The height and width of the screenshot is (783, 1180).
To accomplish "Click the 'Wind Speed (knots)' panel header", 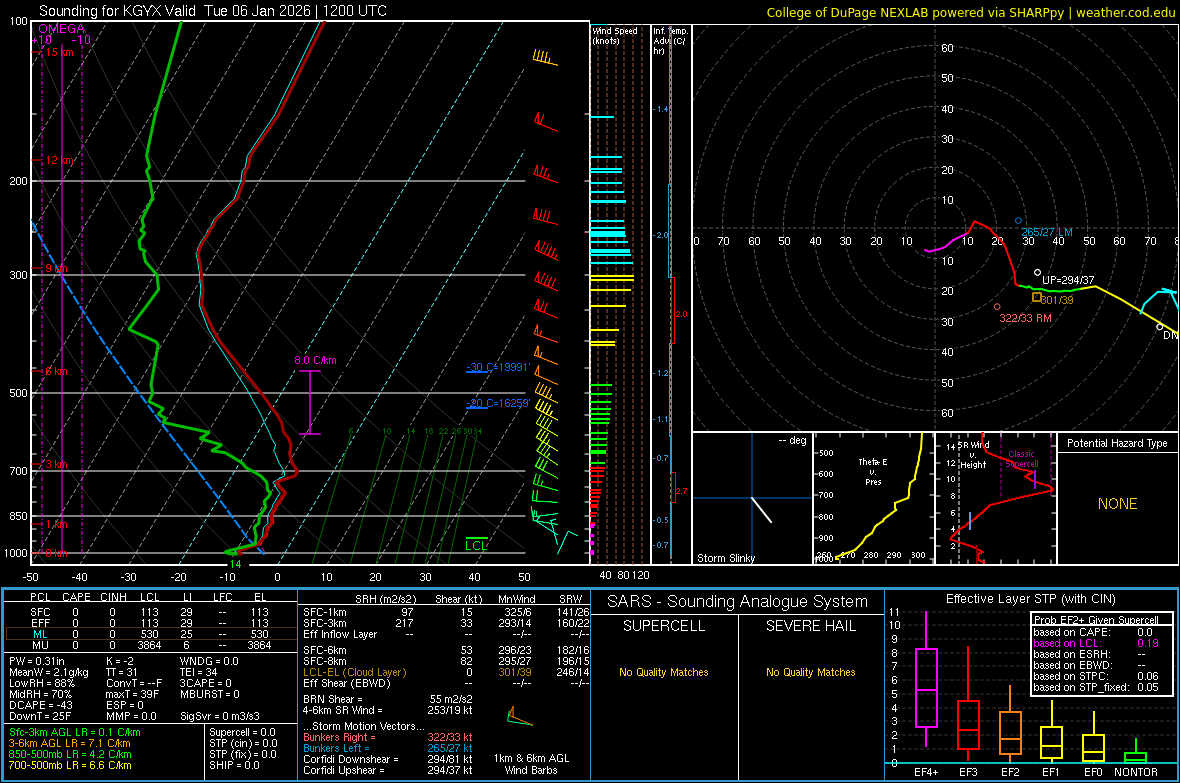I will coord(614,35).
